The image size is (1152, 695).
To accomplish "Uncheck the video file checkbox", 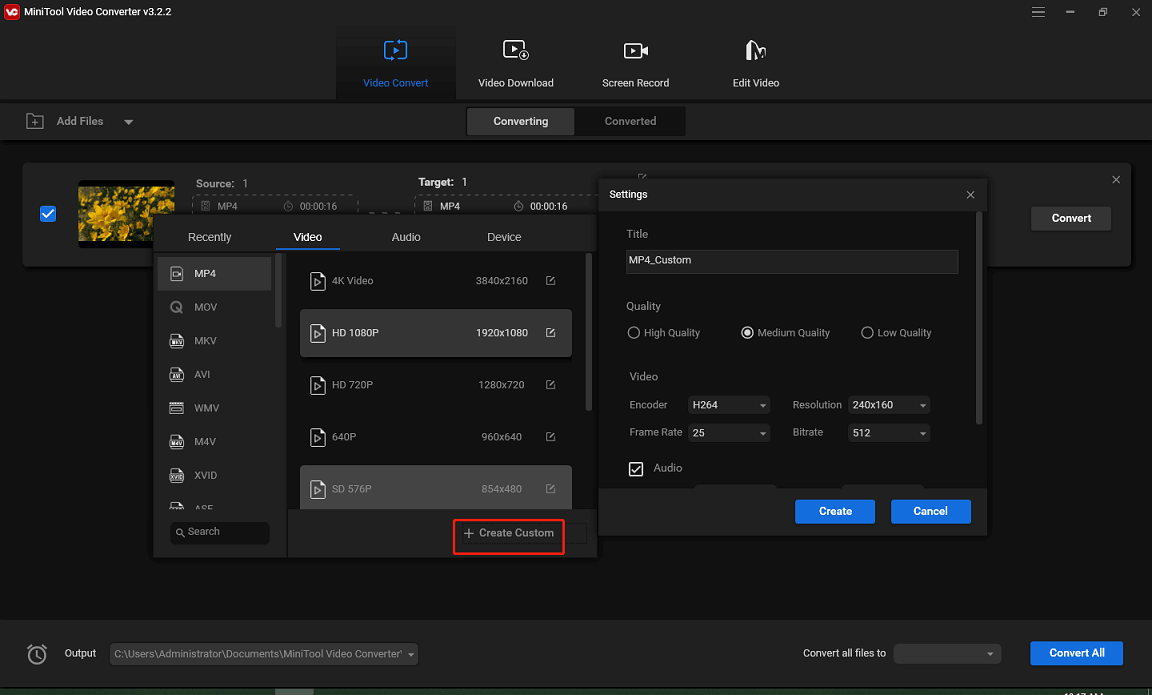I will (48, 214).
